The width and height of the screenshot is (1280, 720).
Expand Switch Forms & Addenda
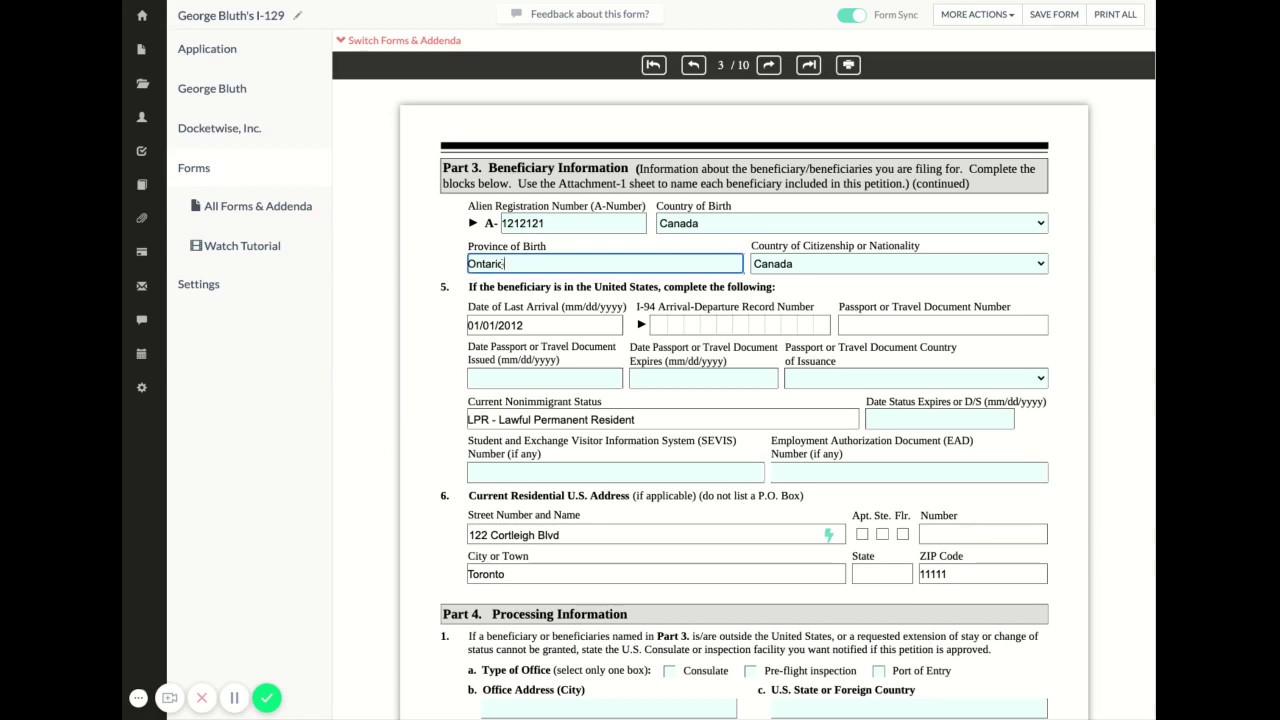click(398, 40)
